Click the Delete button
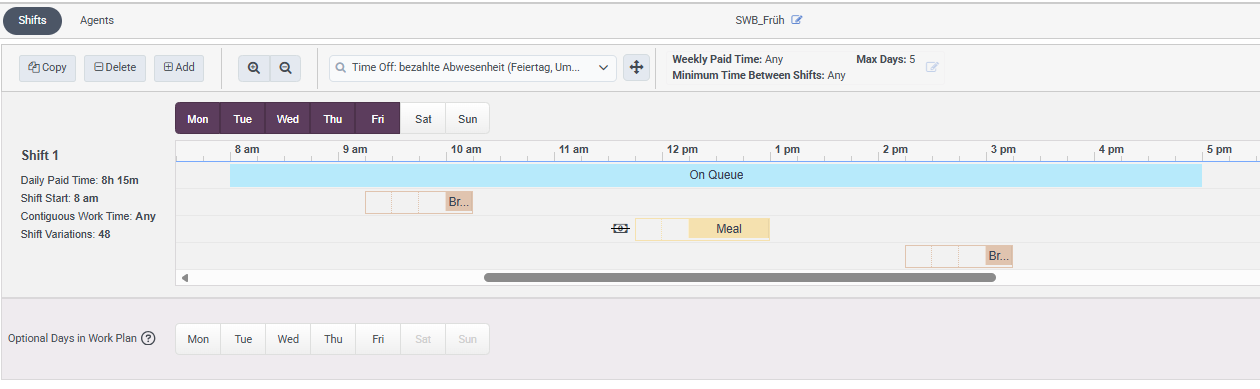Image resolution: width=1260 pixels, height=389 pixels. tap(115, 68)
